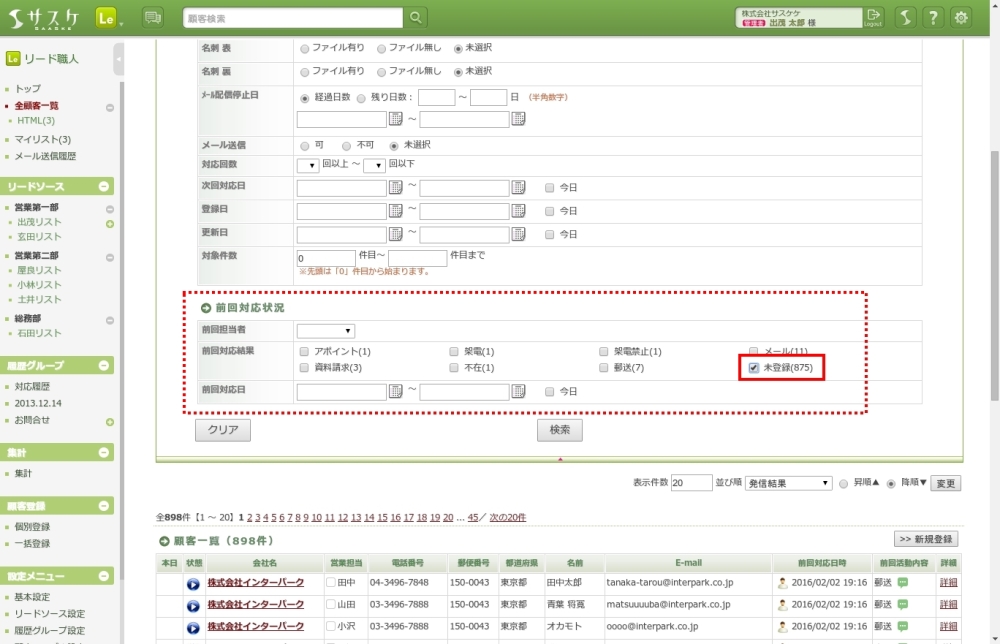Click green comment icon in first row's 郵送 cell
1000x644 pixels.
tap(903, 581)
